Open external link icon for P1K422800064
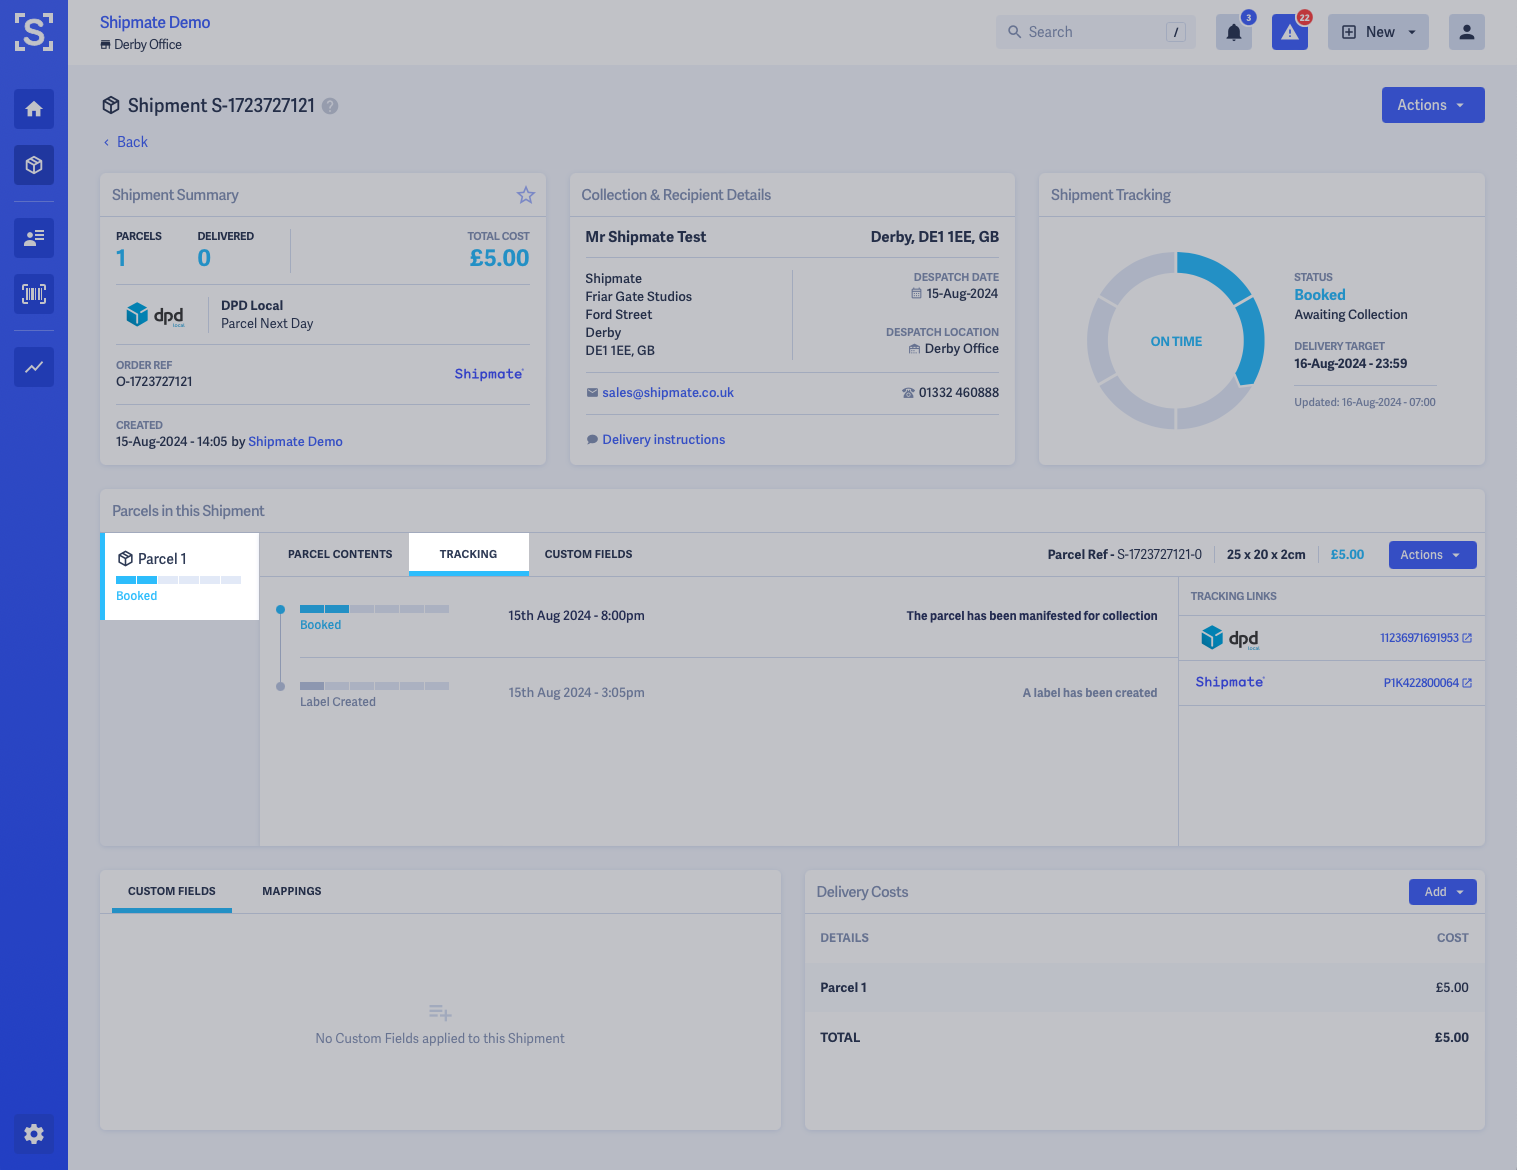Screen dimensions: 1517x1170 click(x=1467, y=683)
